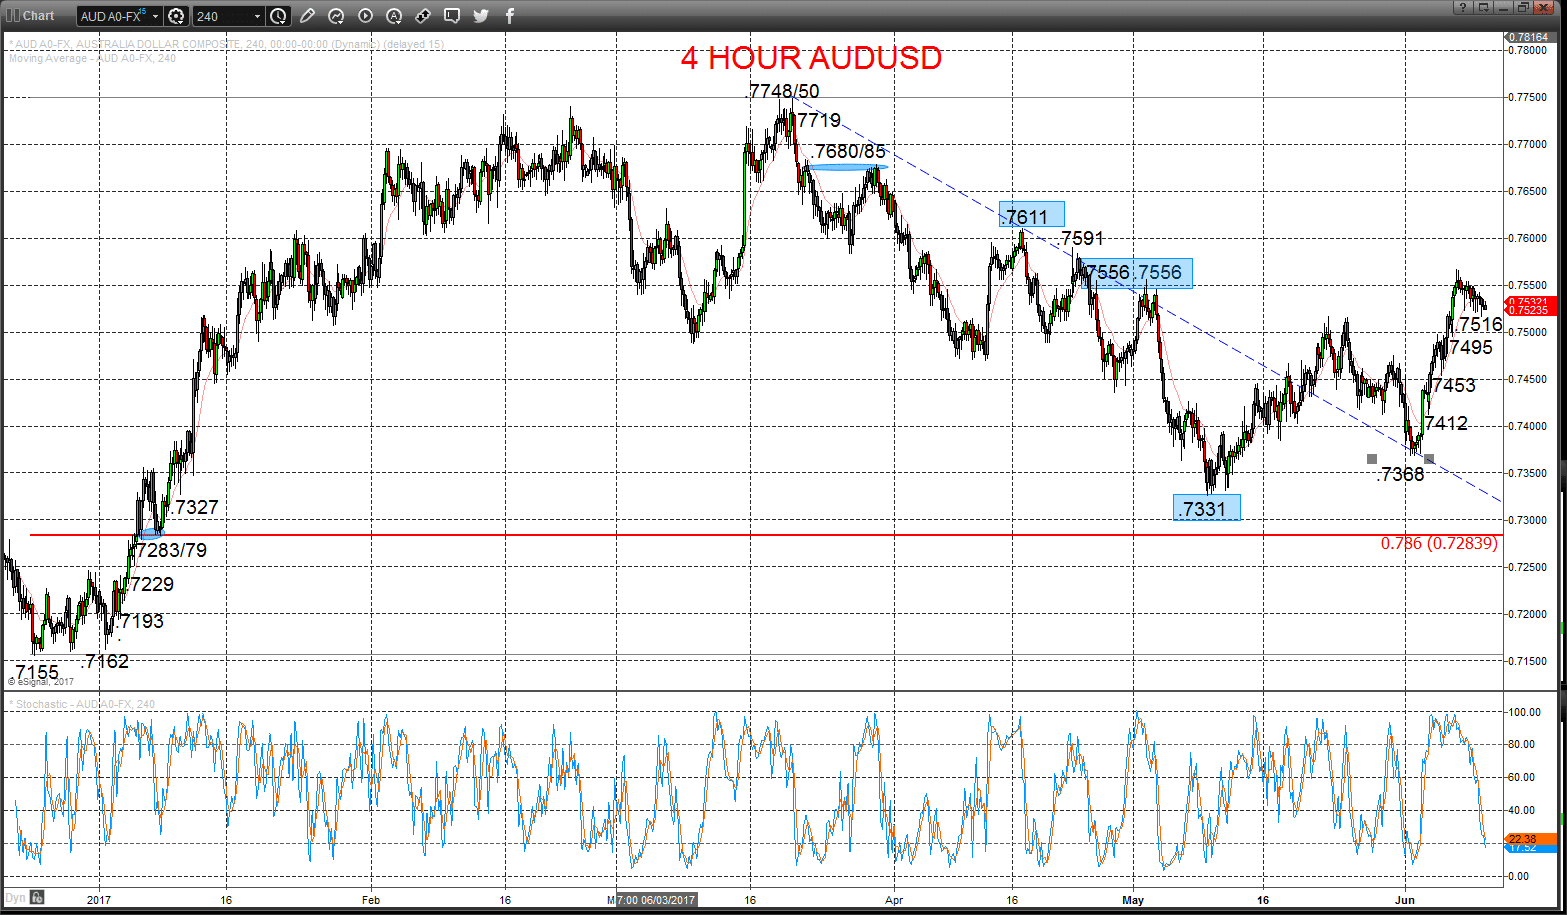Click the chain link symbol icon

423,16
